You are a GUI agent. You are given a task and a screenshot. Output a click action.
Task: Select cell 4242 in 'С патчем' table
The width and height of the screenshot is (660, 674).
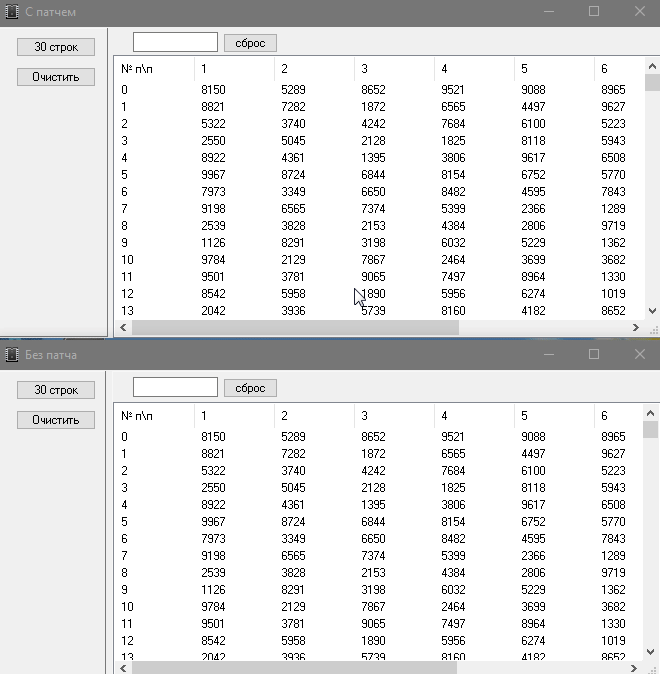point(373,124)
